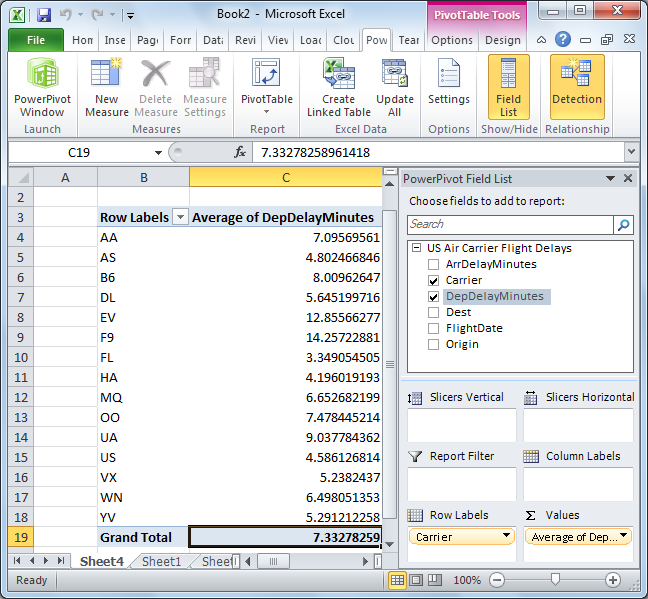
Task: Check the FlightDate field
Action: pyautogui.click(x=433, y=329)
